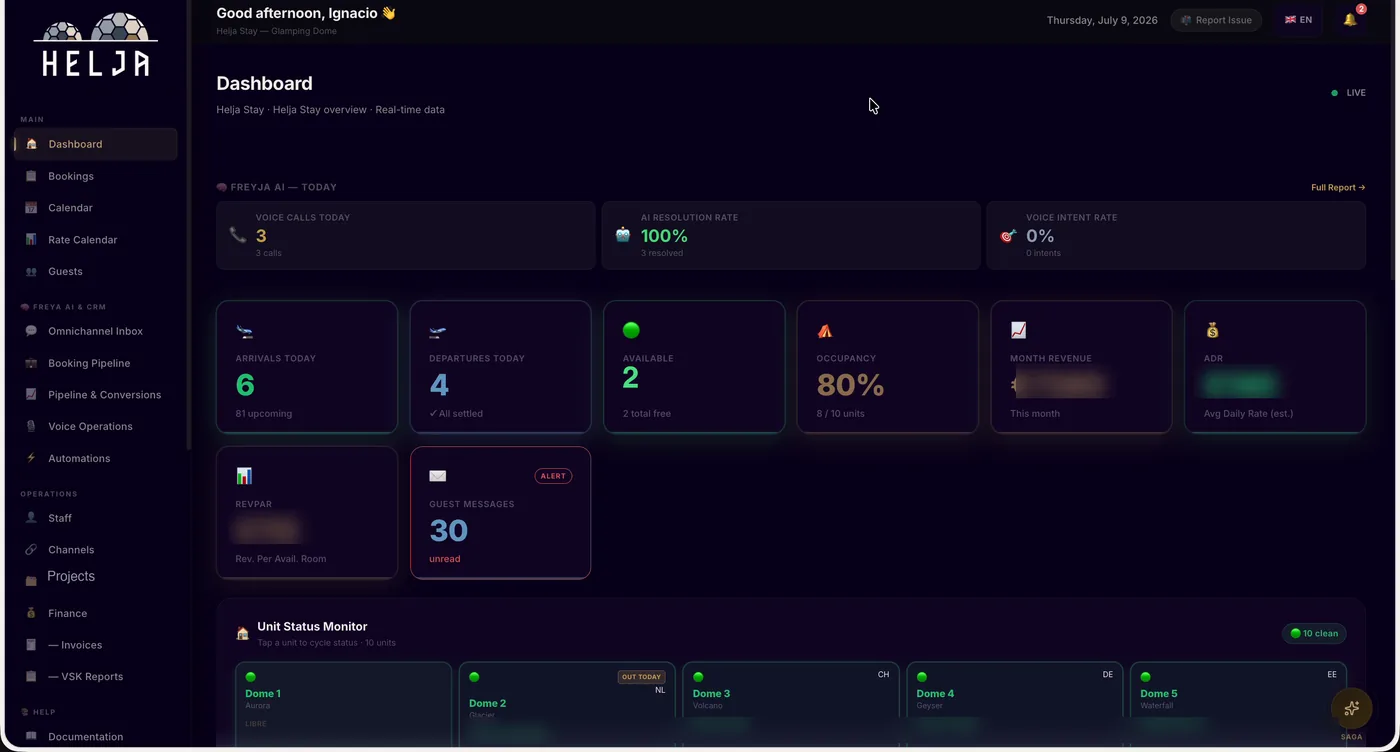Screen dimensions: 1400x752
Task: Toggle status of Dome 4 unit
Action: click(1014, 705)
